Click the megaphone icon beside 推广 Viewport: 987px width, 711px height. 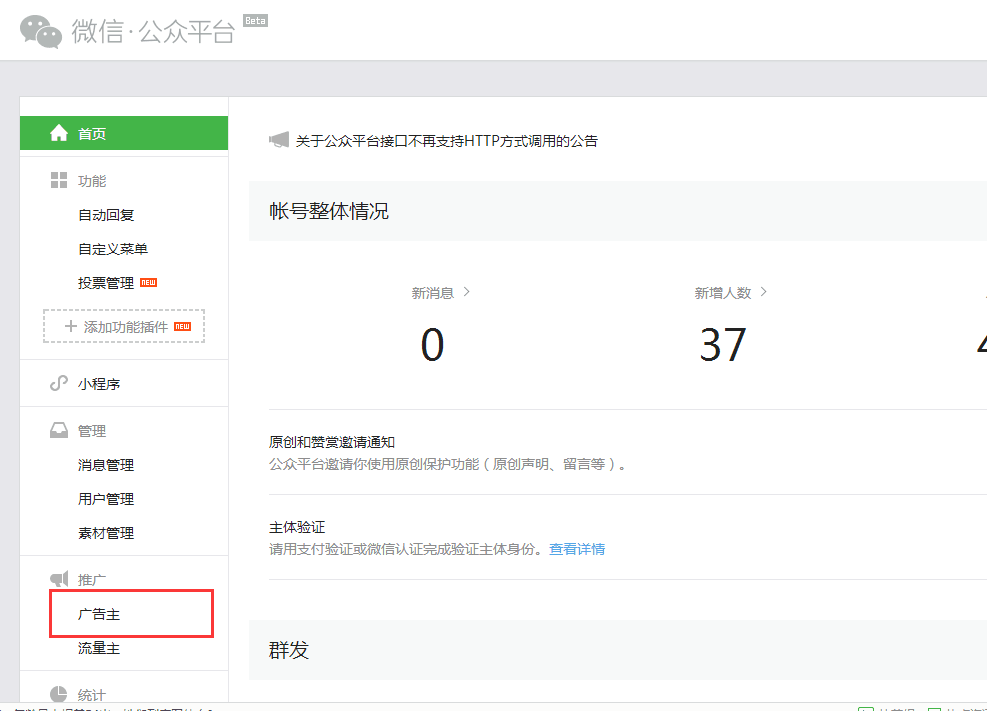click(x=59, y=580)
